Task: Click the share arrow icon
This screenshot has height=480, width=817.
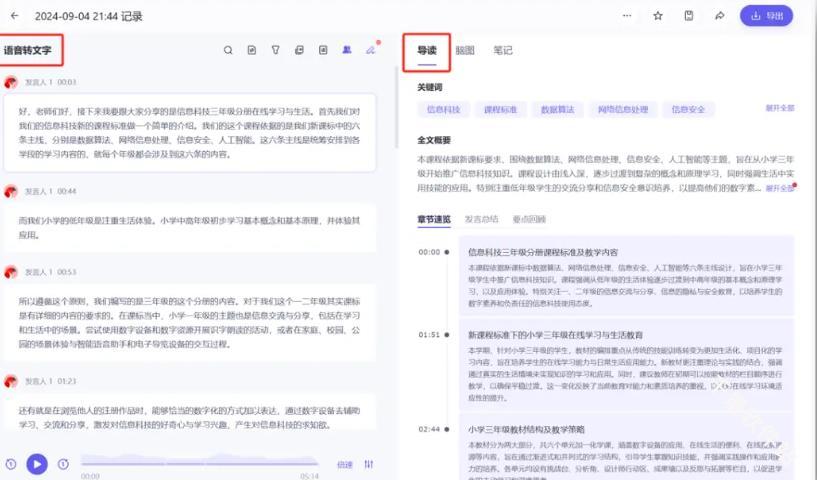Action: coord(719,16)
